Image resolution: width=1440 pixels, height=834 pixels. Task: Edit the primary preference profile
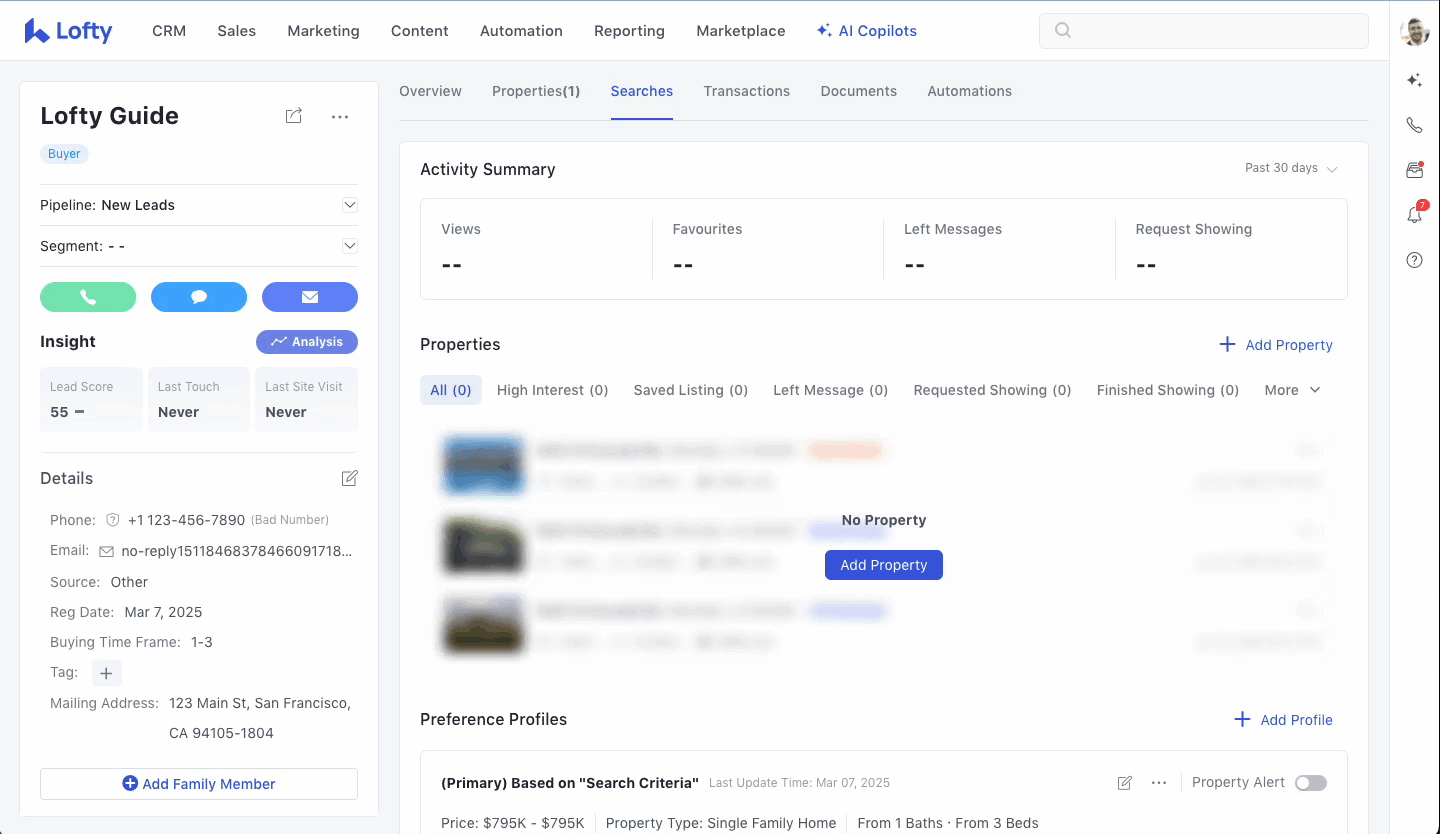1125,783
